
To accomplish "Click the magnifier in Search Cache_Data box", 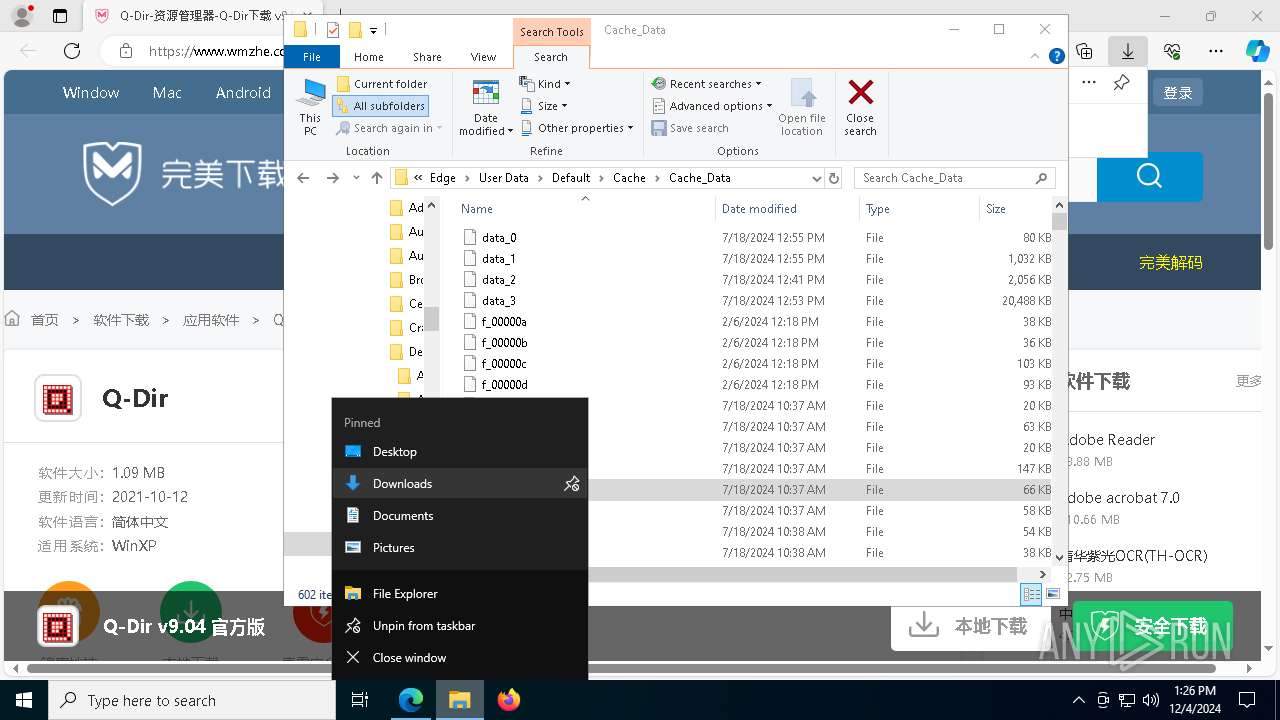I will coord(1041,178).
